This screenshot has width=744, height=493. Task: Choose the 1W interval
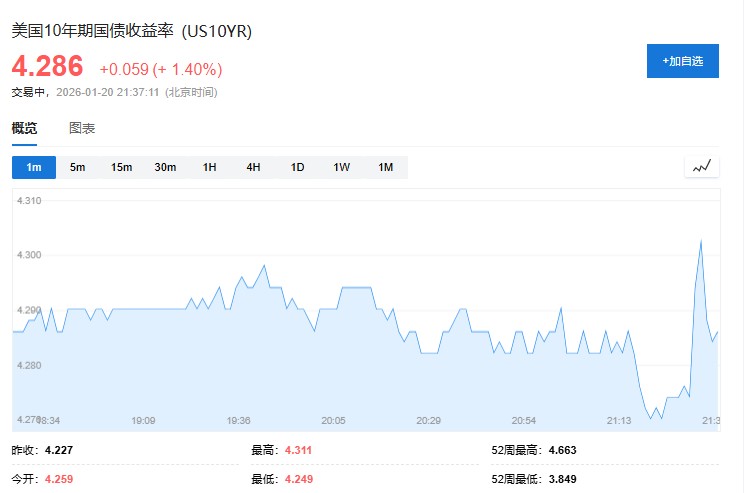click(x=342, y=167)
